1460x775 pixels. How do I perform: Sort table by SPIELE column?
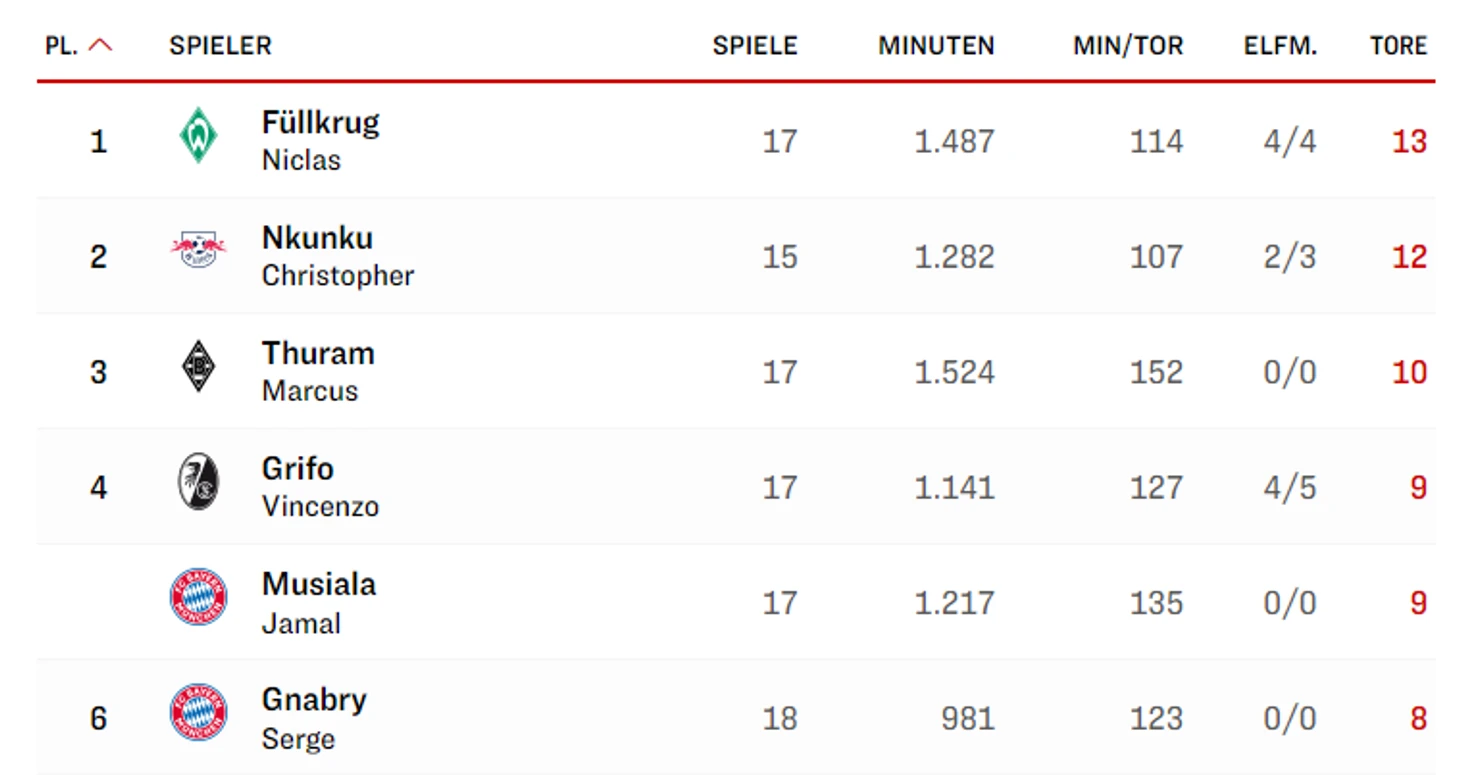[x=754, y=46]
